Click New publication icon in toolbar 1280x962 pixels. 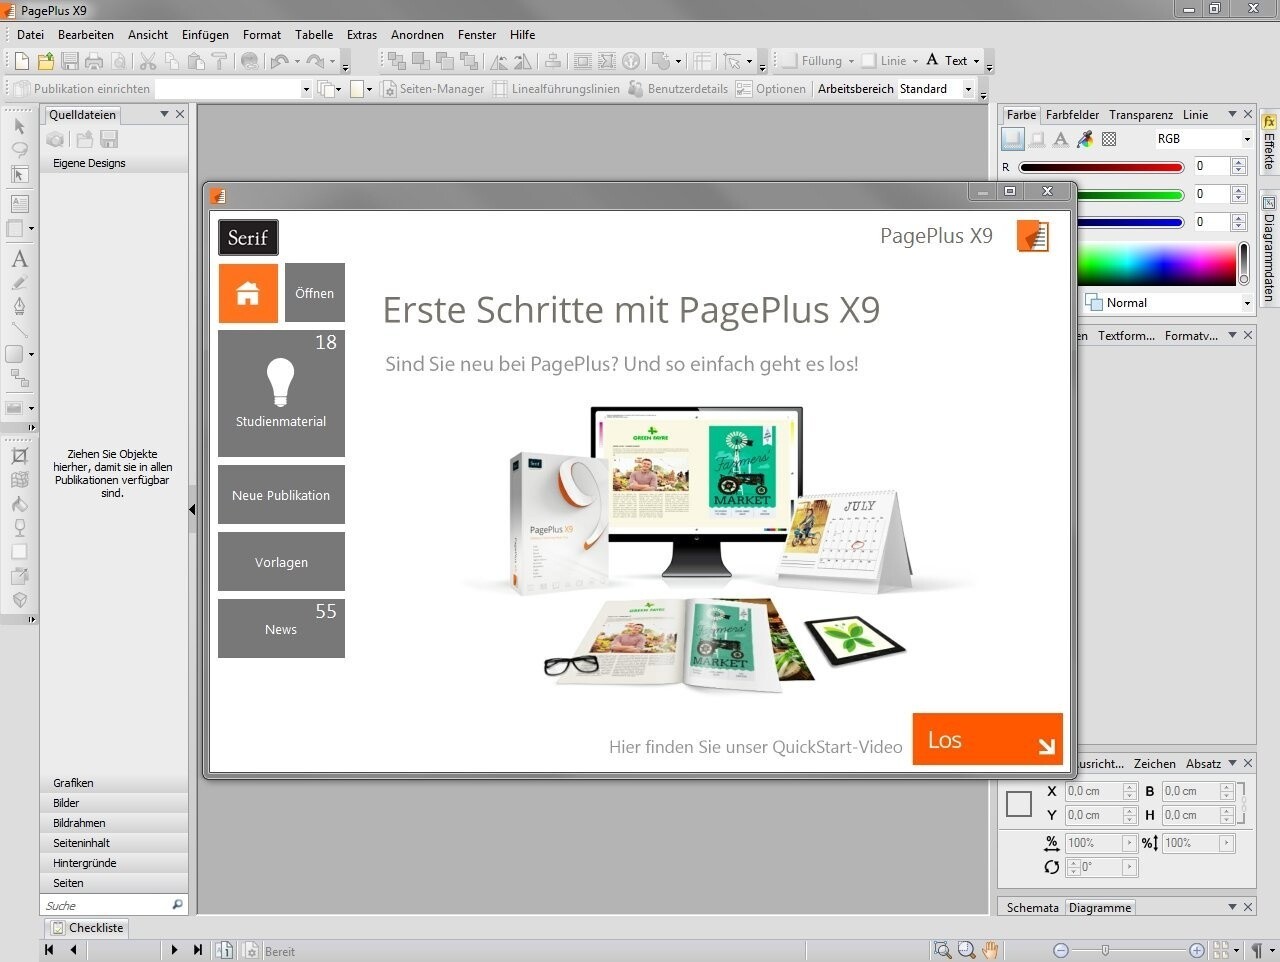pos(21,61)
